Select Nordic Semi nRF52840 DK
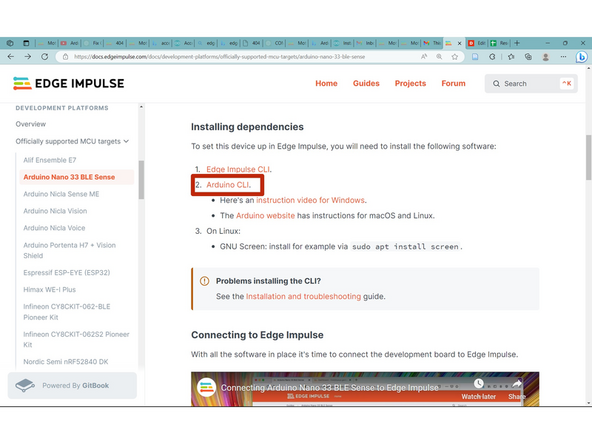The image size is (592, 444). (x=66, y=362)
